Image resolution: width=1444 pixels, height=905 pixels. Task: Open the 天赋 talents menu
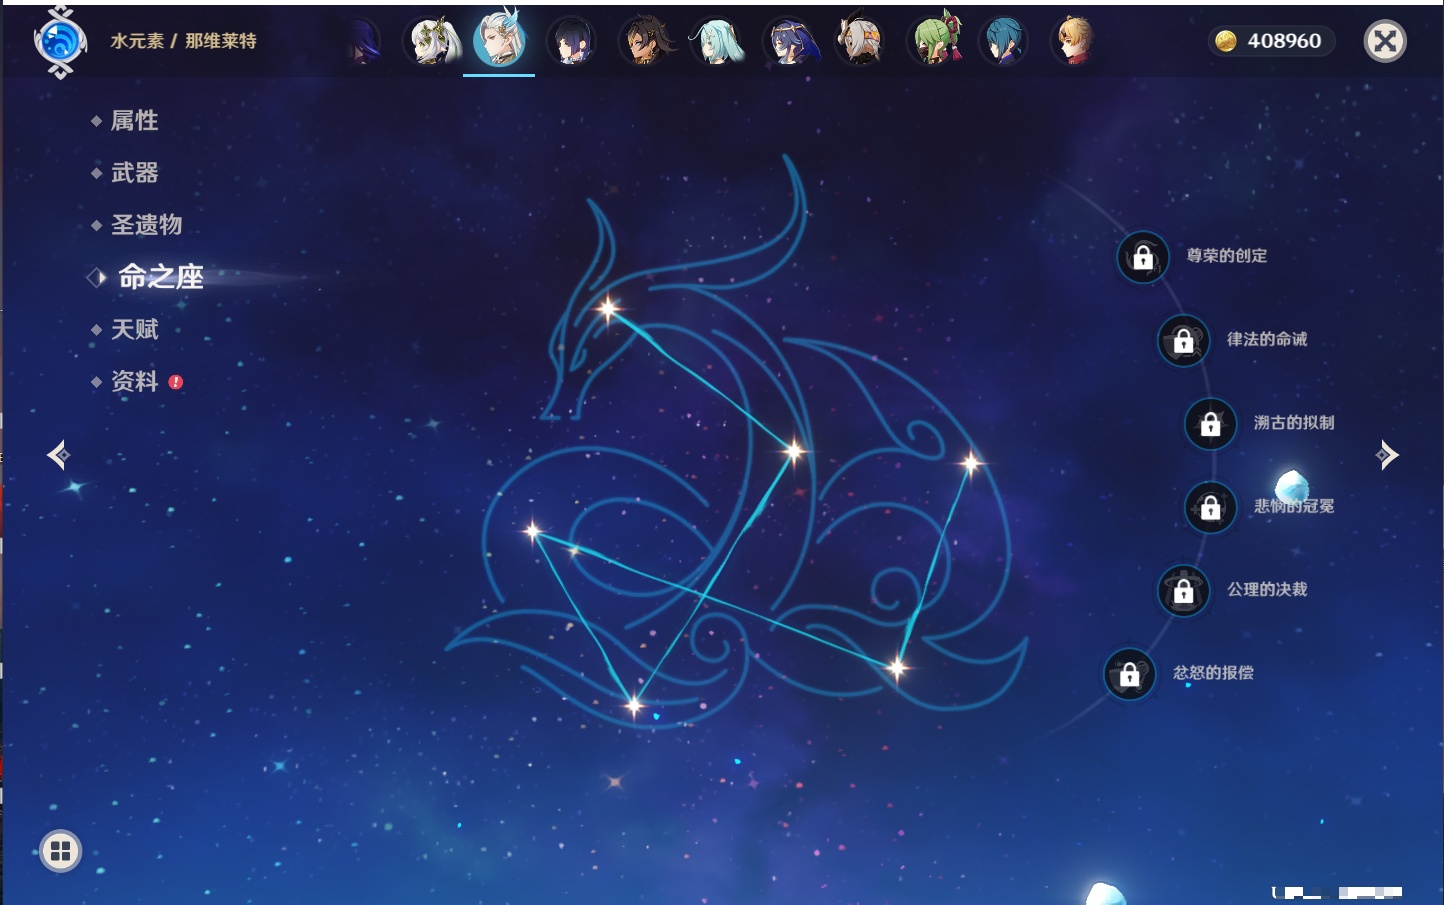134,329
